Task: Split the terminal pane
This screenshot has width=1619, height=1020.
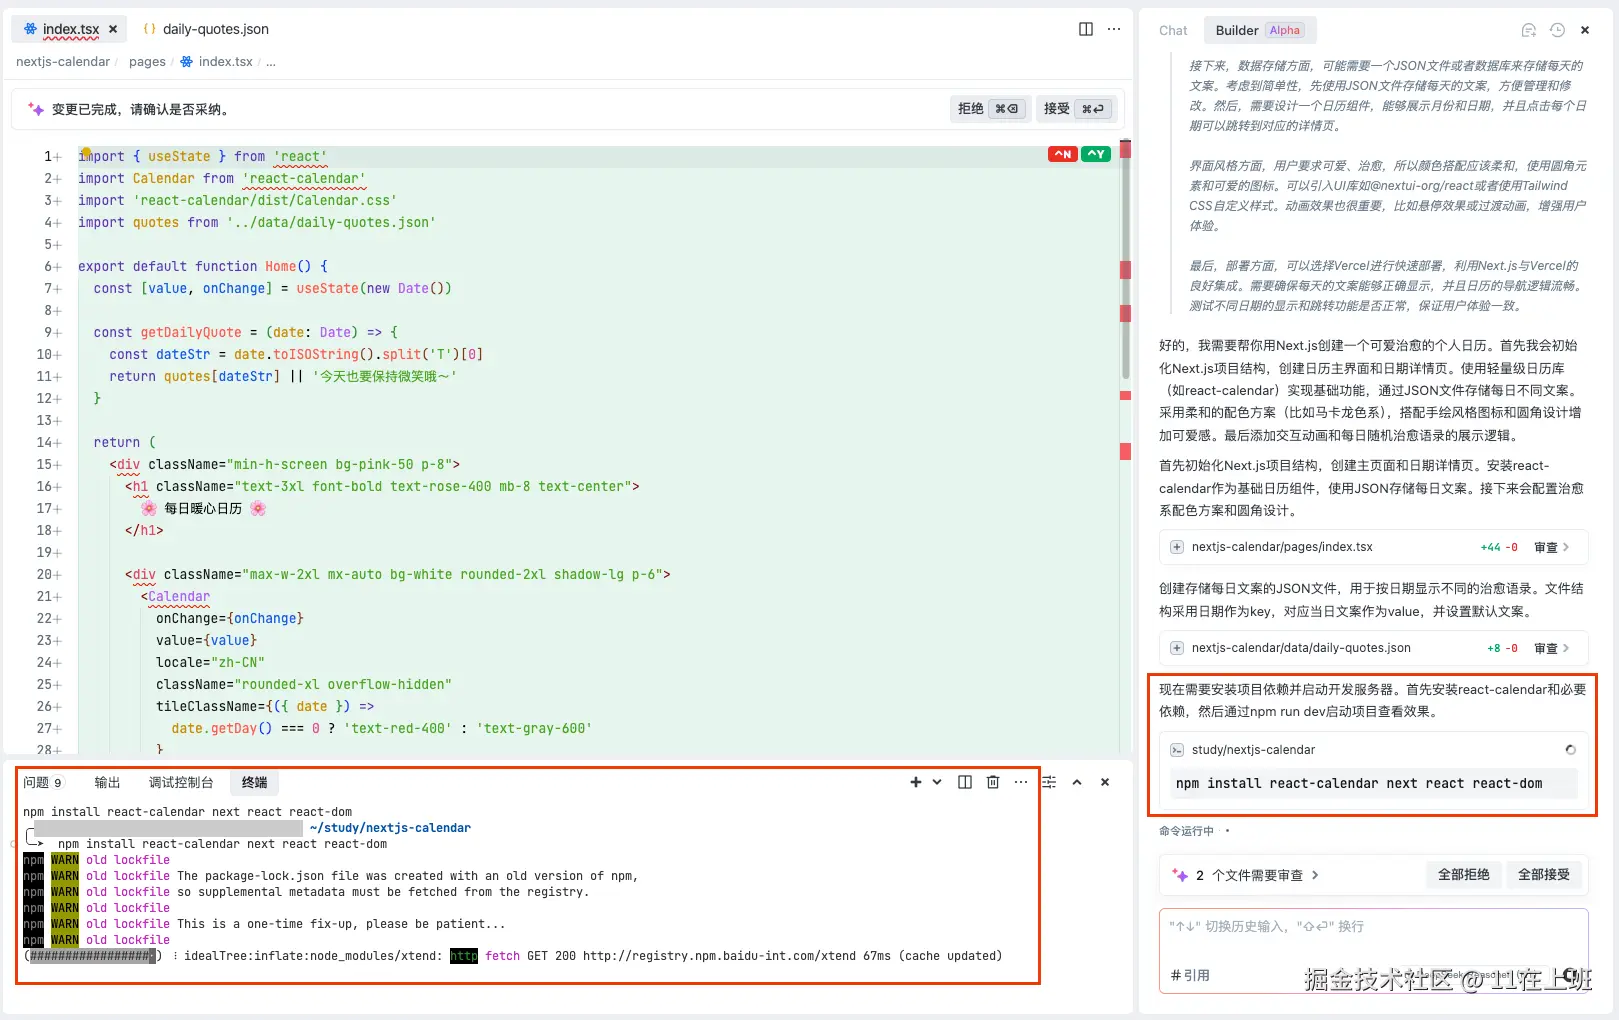Action: point(965,782)
